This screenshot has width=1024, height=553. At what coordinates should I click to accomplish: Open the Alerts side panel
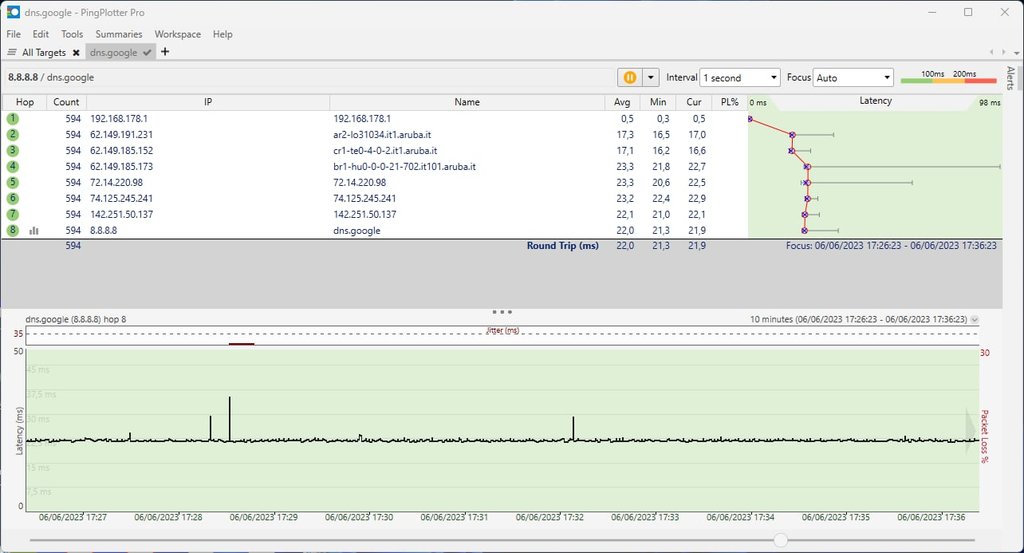point(1010,78)
